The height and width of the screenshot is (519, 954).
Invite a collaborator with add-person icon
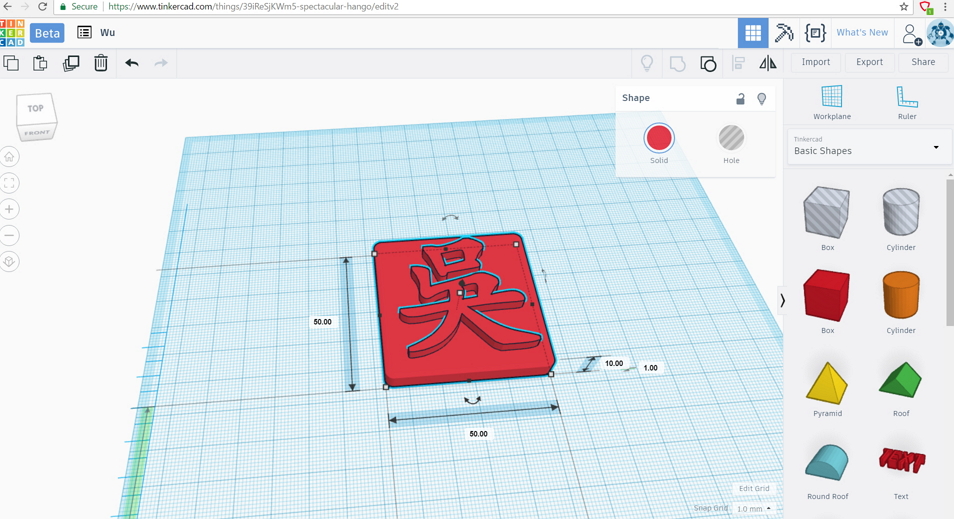[x=911, y=34]
